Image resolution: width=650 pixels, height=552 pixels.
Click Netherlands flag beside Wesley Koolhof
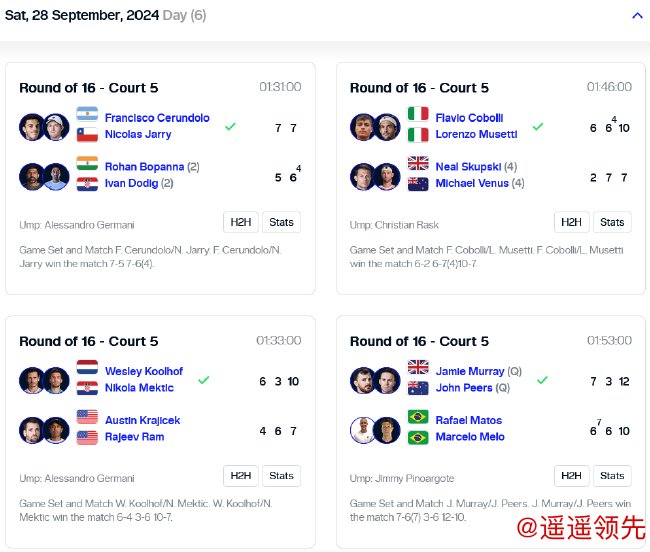[87, 370]
